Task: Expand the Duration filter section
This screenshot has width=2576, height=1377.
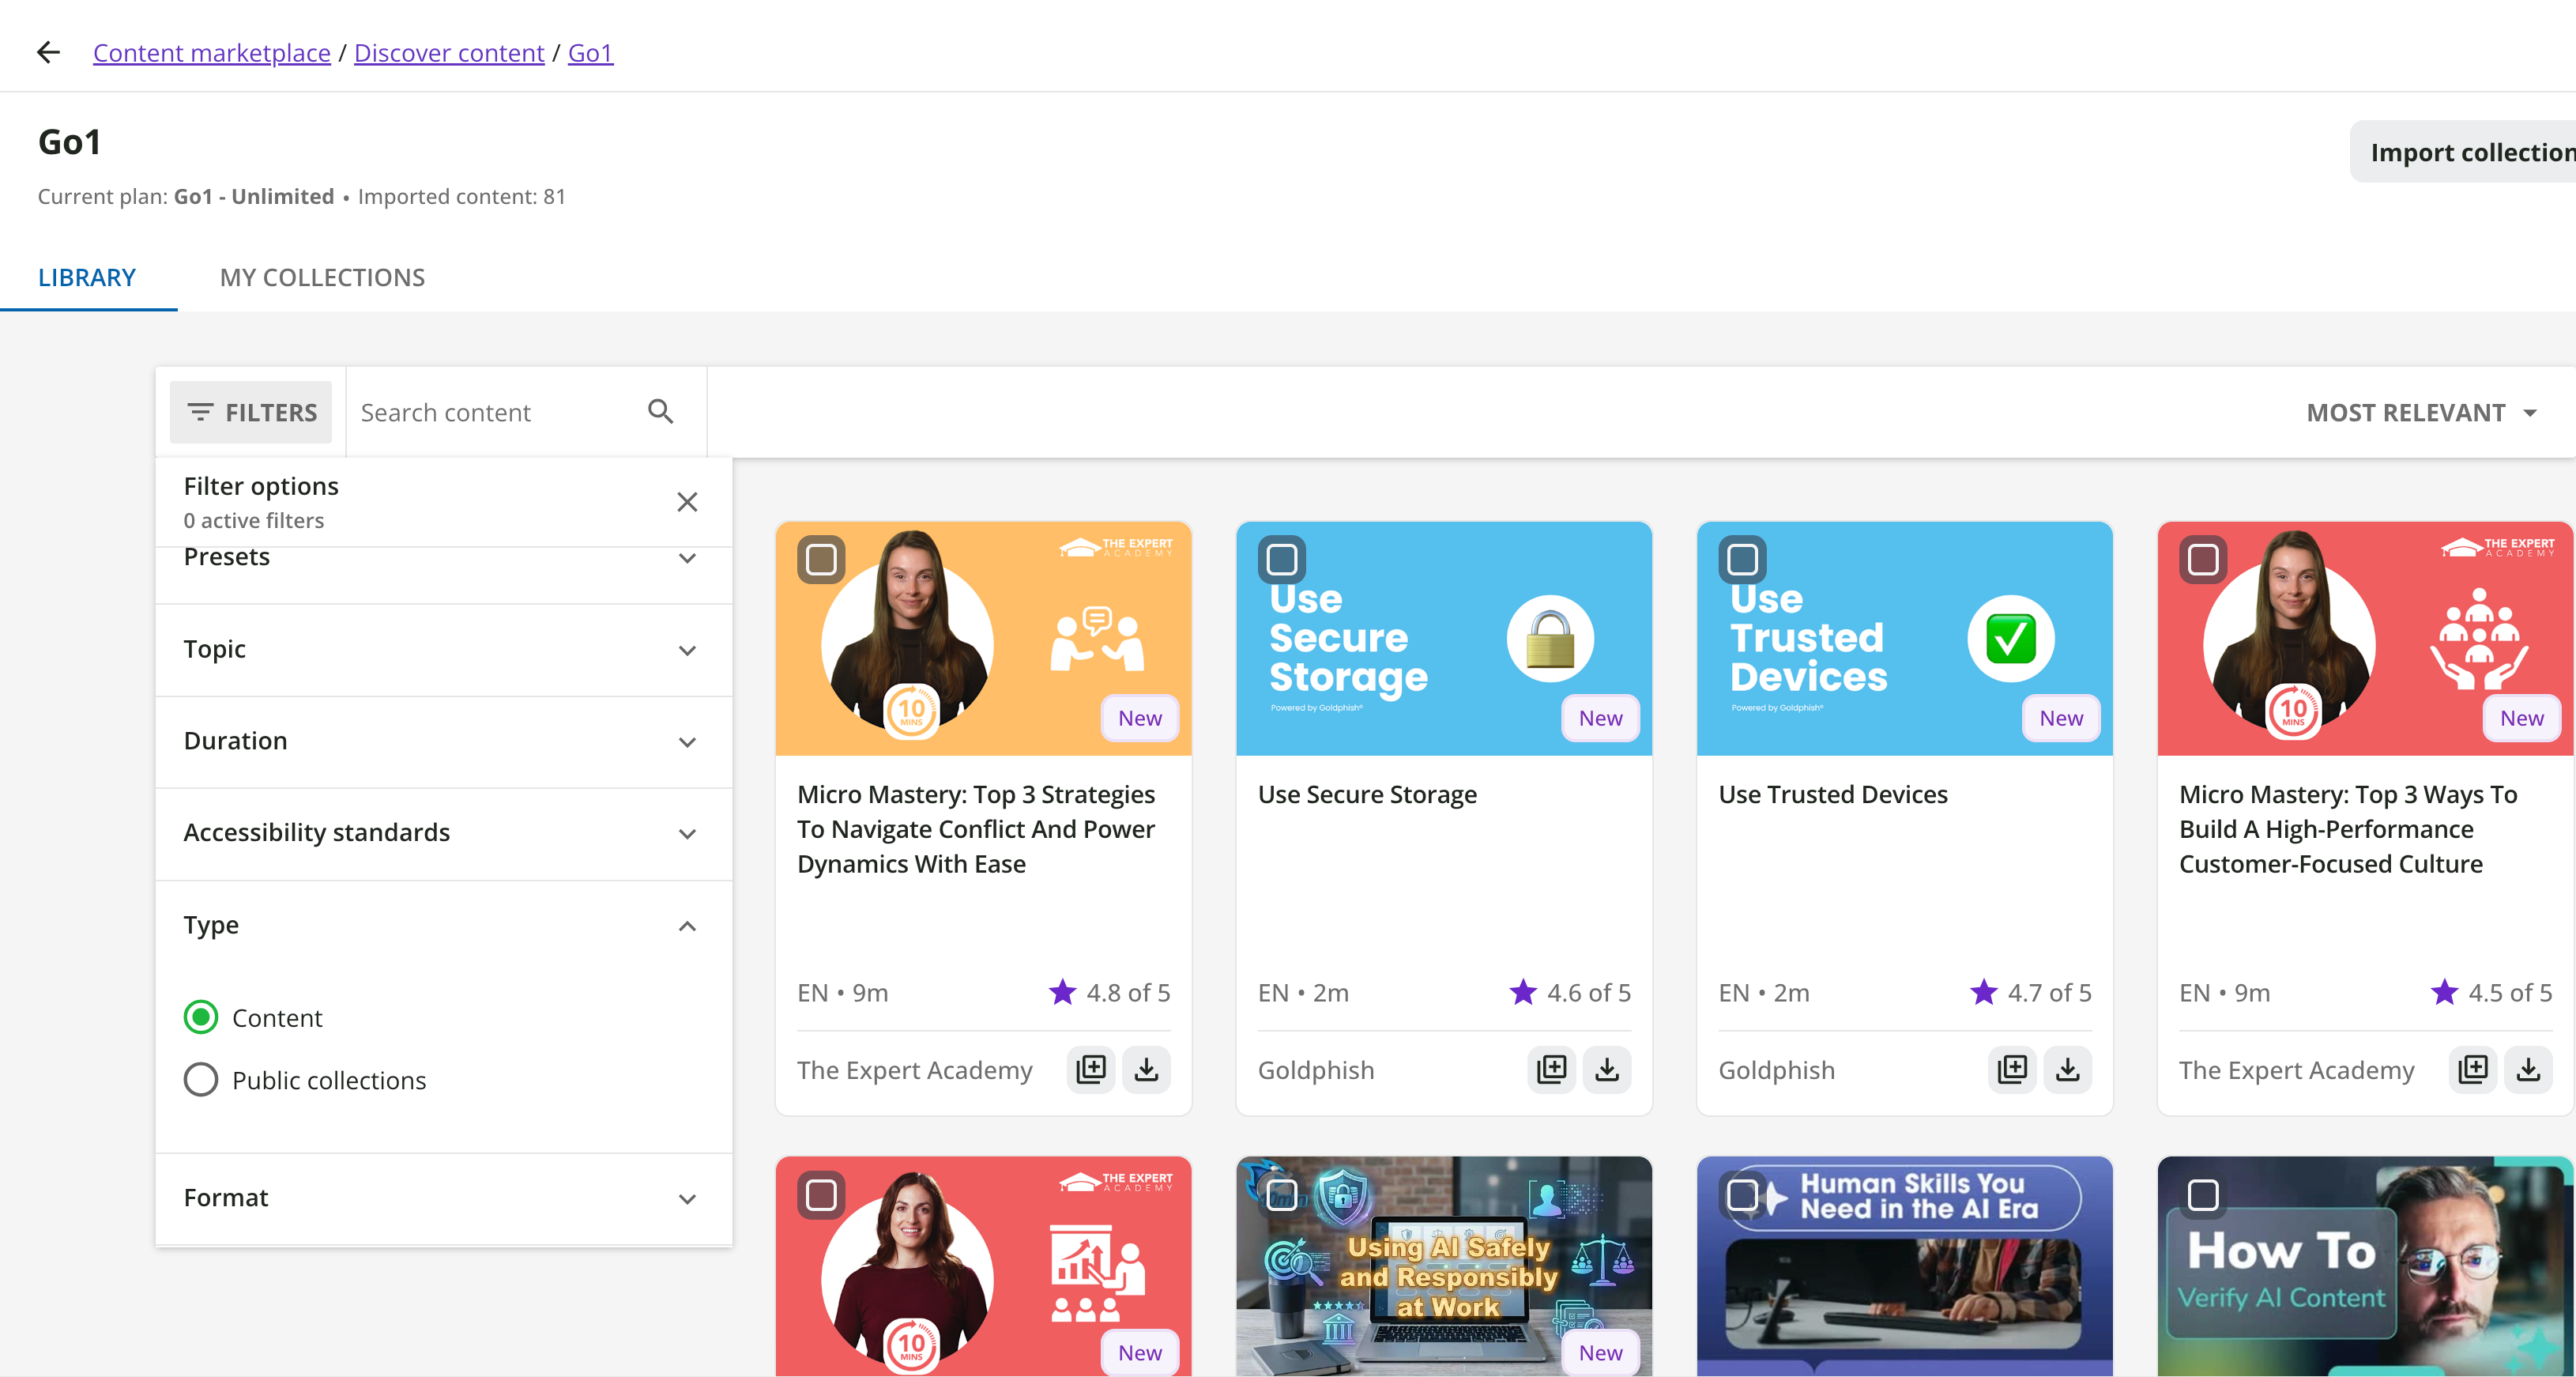Action: 443,741
